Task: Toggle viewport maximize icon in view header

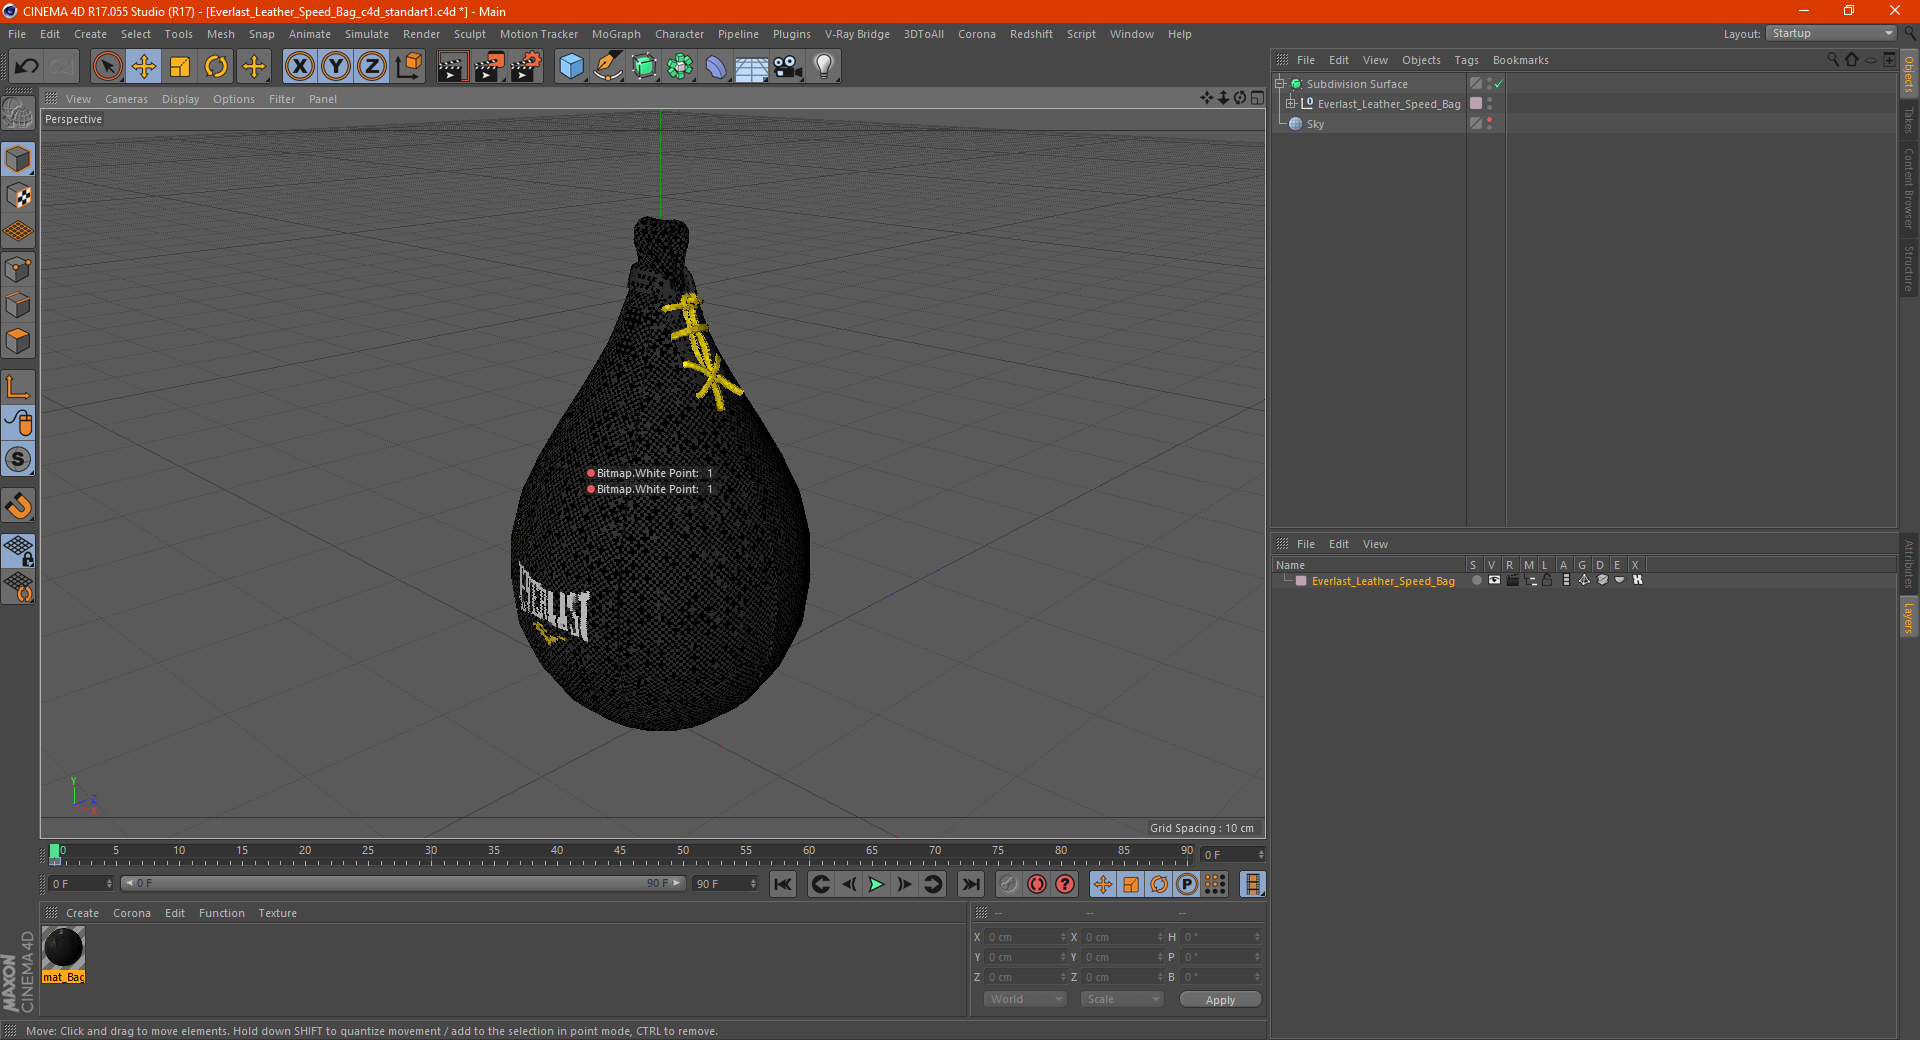Action: 1257,98
